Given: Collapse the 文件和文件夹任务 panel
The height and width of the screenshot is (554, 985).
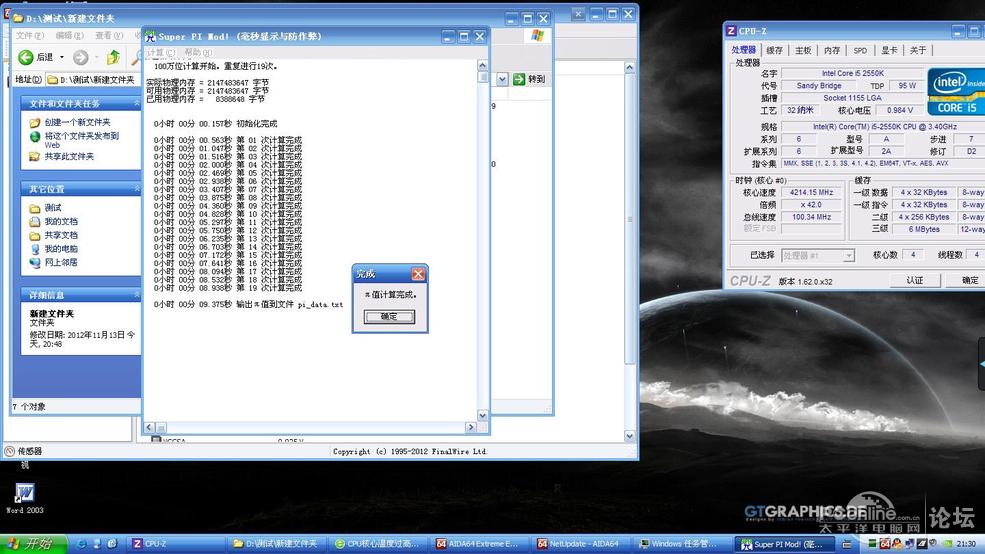Looking at the screenshot, I should coord(136,103).
